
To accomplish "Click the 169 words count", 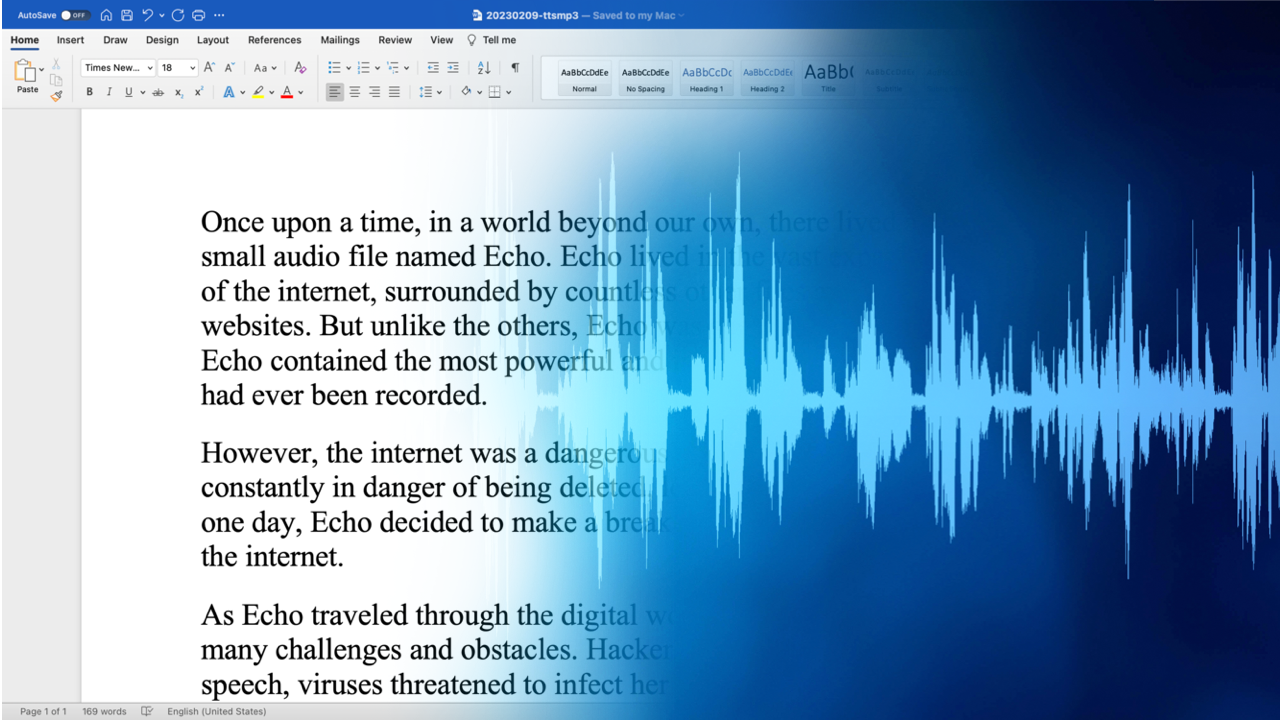I will coord(104,711).
